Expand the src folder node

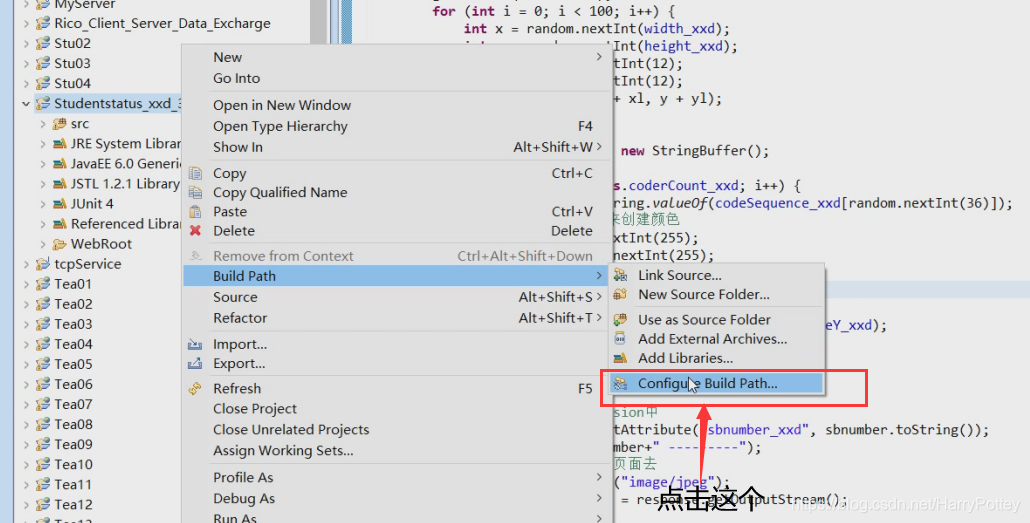coord(43,124)
